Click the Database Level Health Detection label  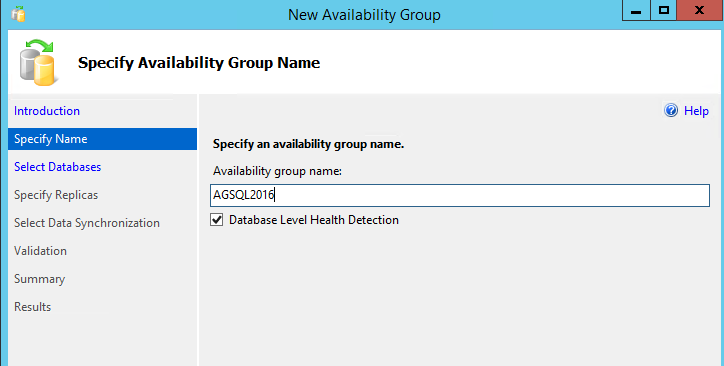pos(314,220)
